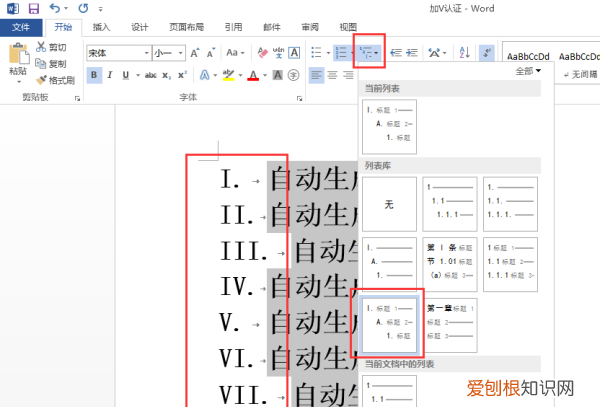Click the text effects A icon

tap(205, 75)
